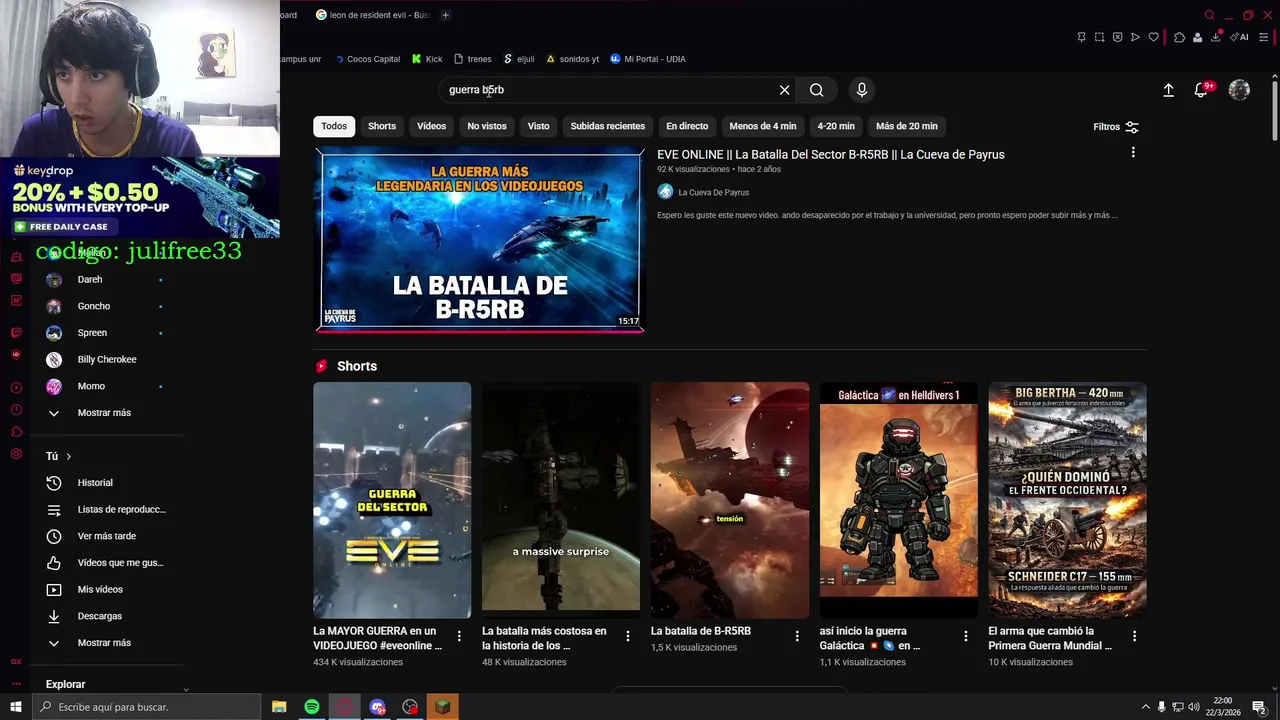This screenshot has width=1280, height=720.
Task: Click the magnifier search button
Action: click(x=817, y=90)
